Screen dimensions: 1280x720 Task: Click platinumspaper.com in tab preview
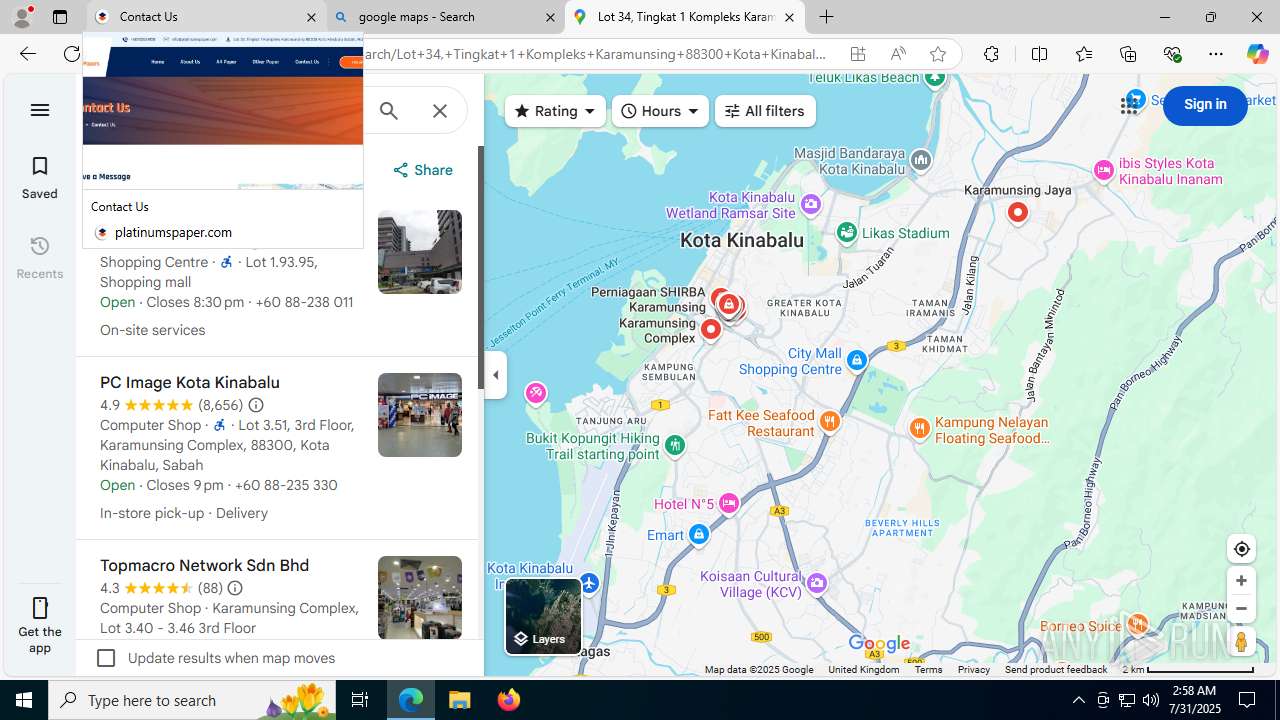[x=173, y=232]
